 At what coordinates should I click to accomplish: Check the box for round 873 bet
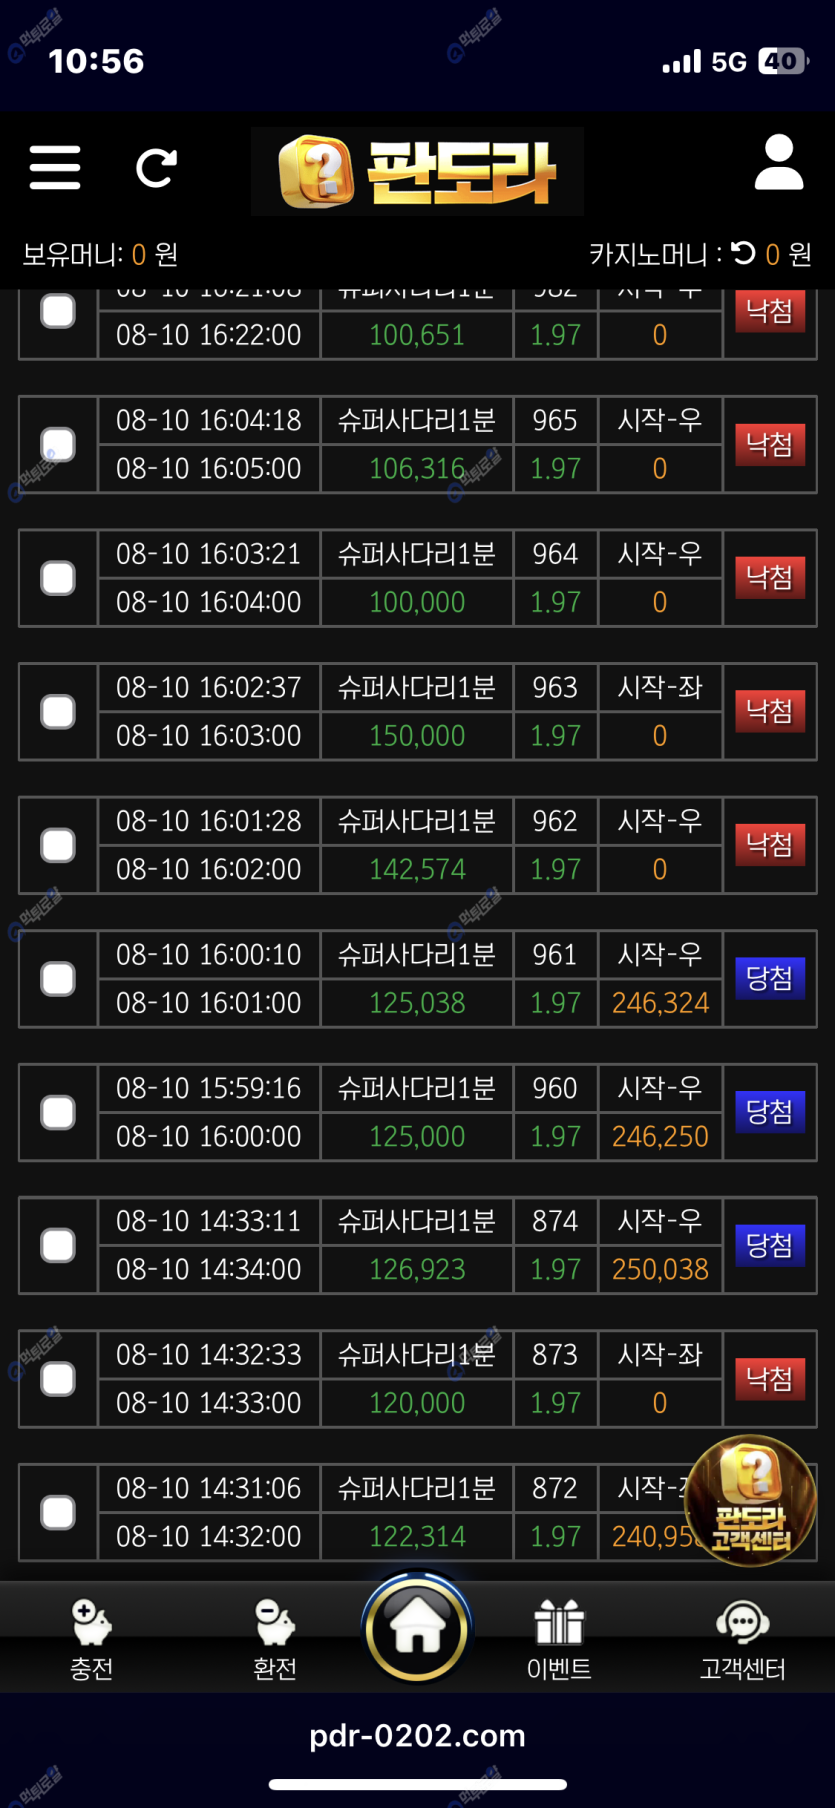pyautogui.click(x=58, y=1379)
